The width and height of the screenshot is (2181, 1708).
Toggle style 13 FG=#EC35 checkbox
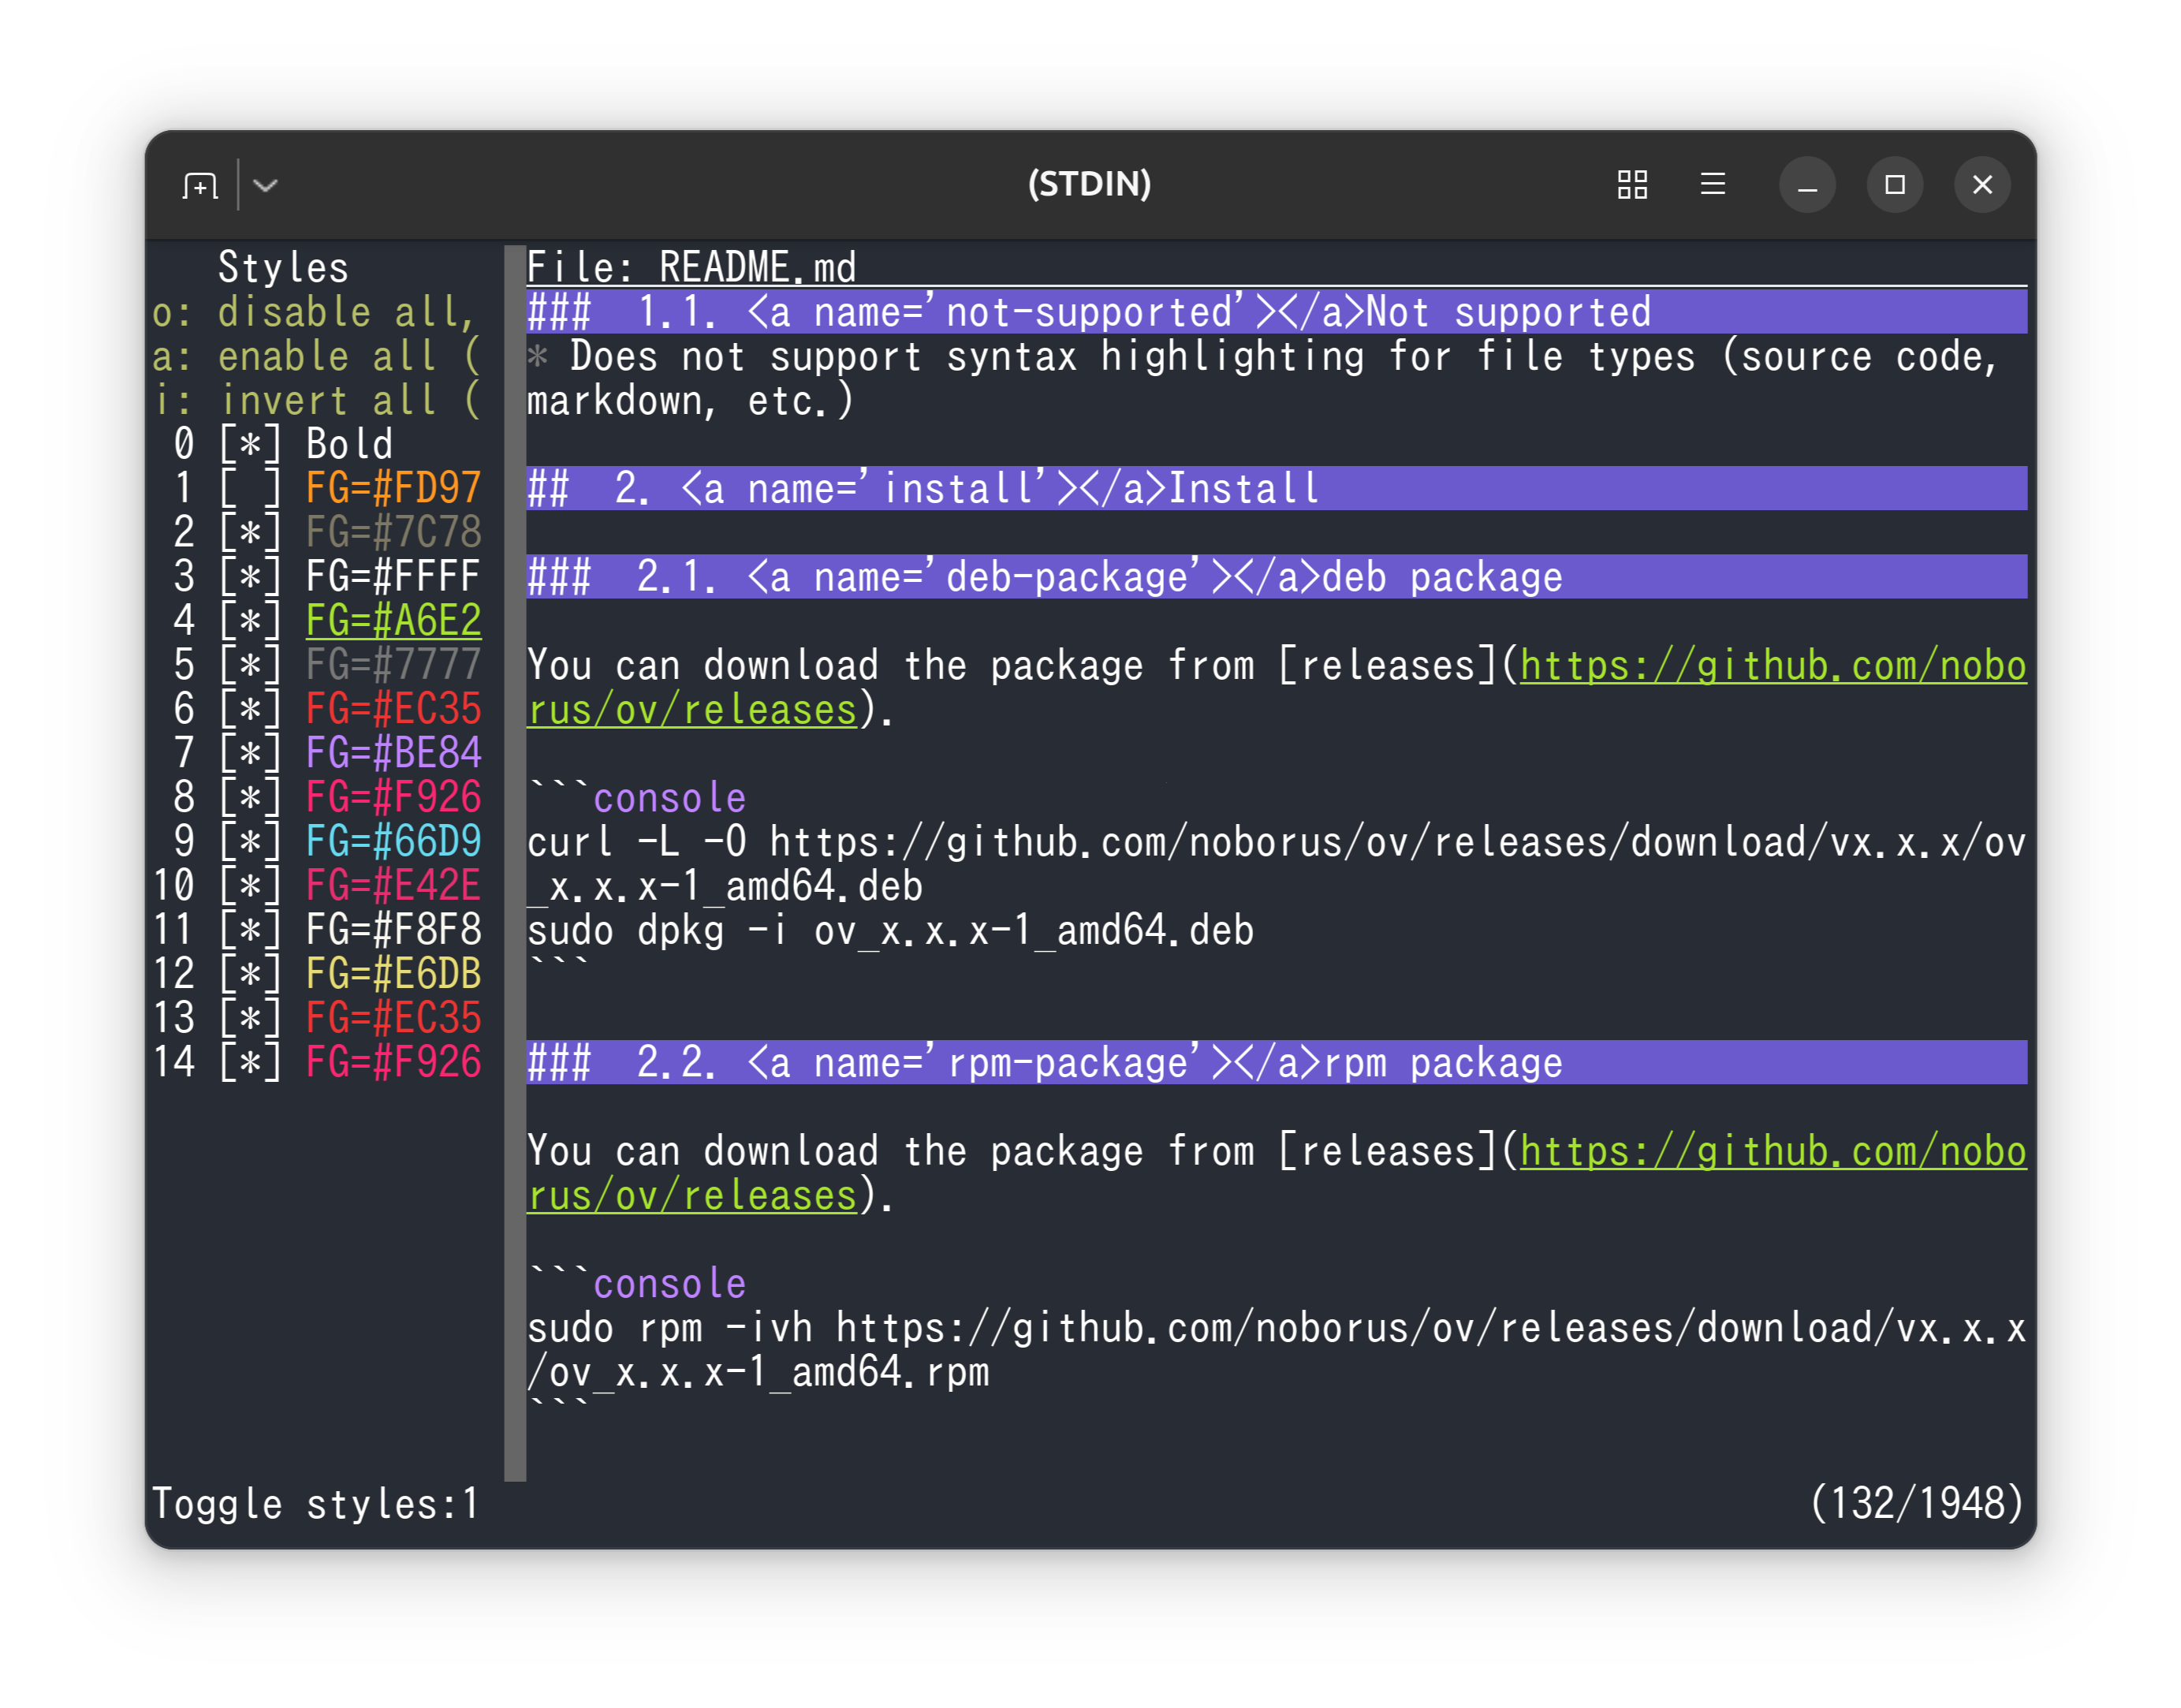[250, 1017]
